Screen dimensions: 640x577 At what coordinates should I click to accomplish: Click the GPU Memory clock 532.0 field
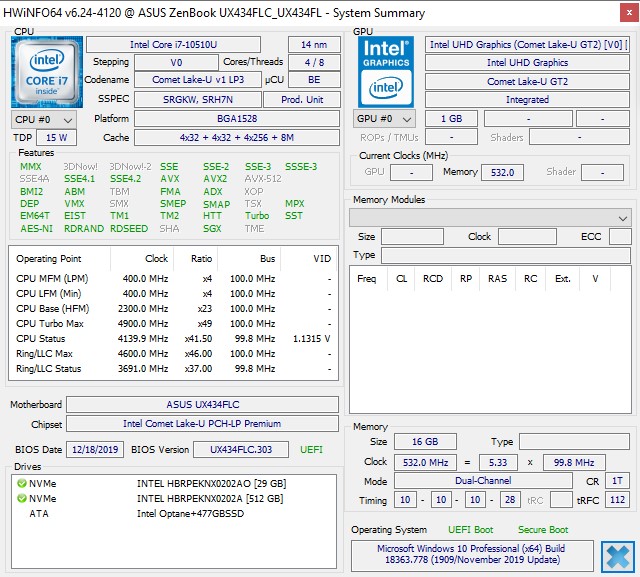pyautogui.click(x=502, y=172)
